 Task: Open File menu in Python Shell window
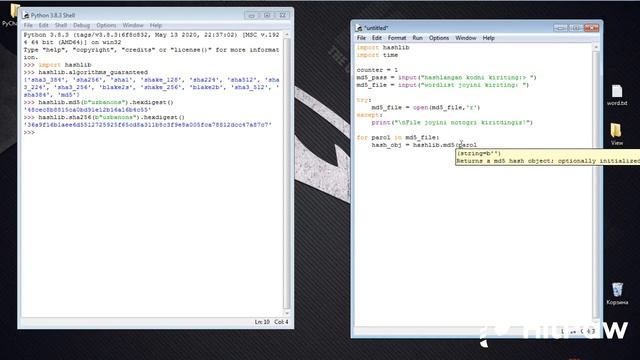click(x=28, y=25)
